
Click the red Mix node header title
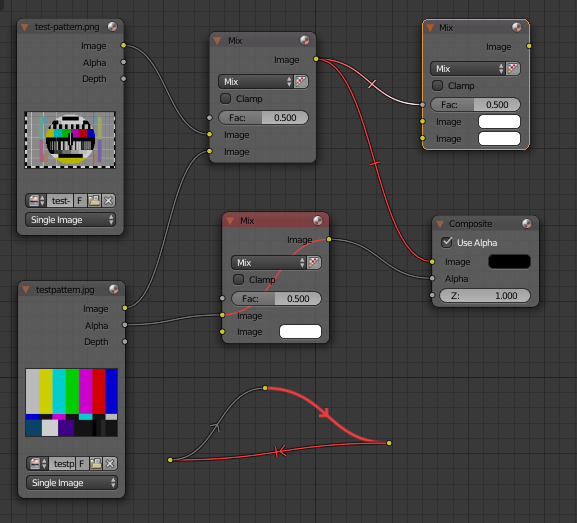point(247,220)
